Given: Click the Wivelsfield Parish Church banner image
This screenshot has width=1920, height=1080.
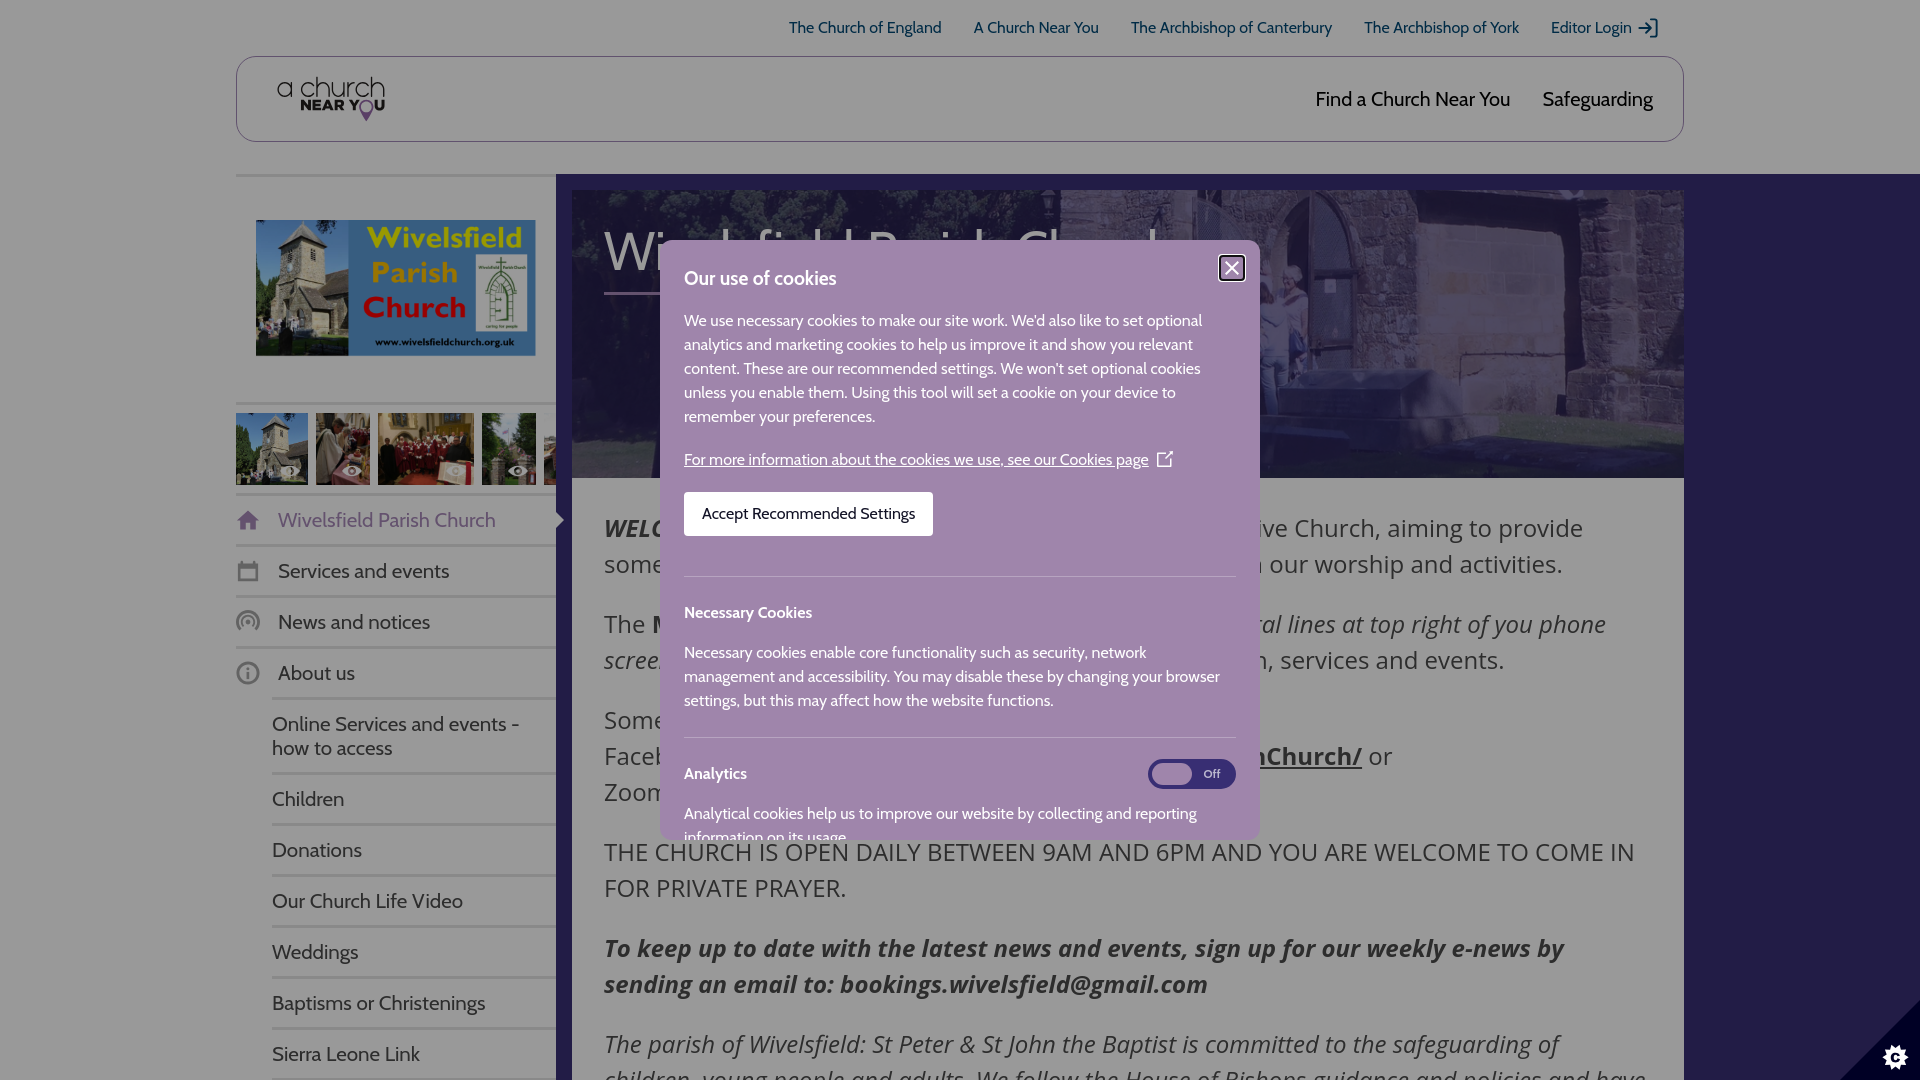Looking at the screenshot, I should tap(395, 288).
